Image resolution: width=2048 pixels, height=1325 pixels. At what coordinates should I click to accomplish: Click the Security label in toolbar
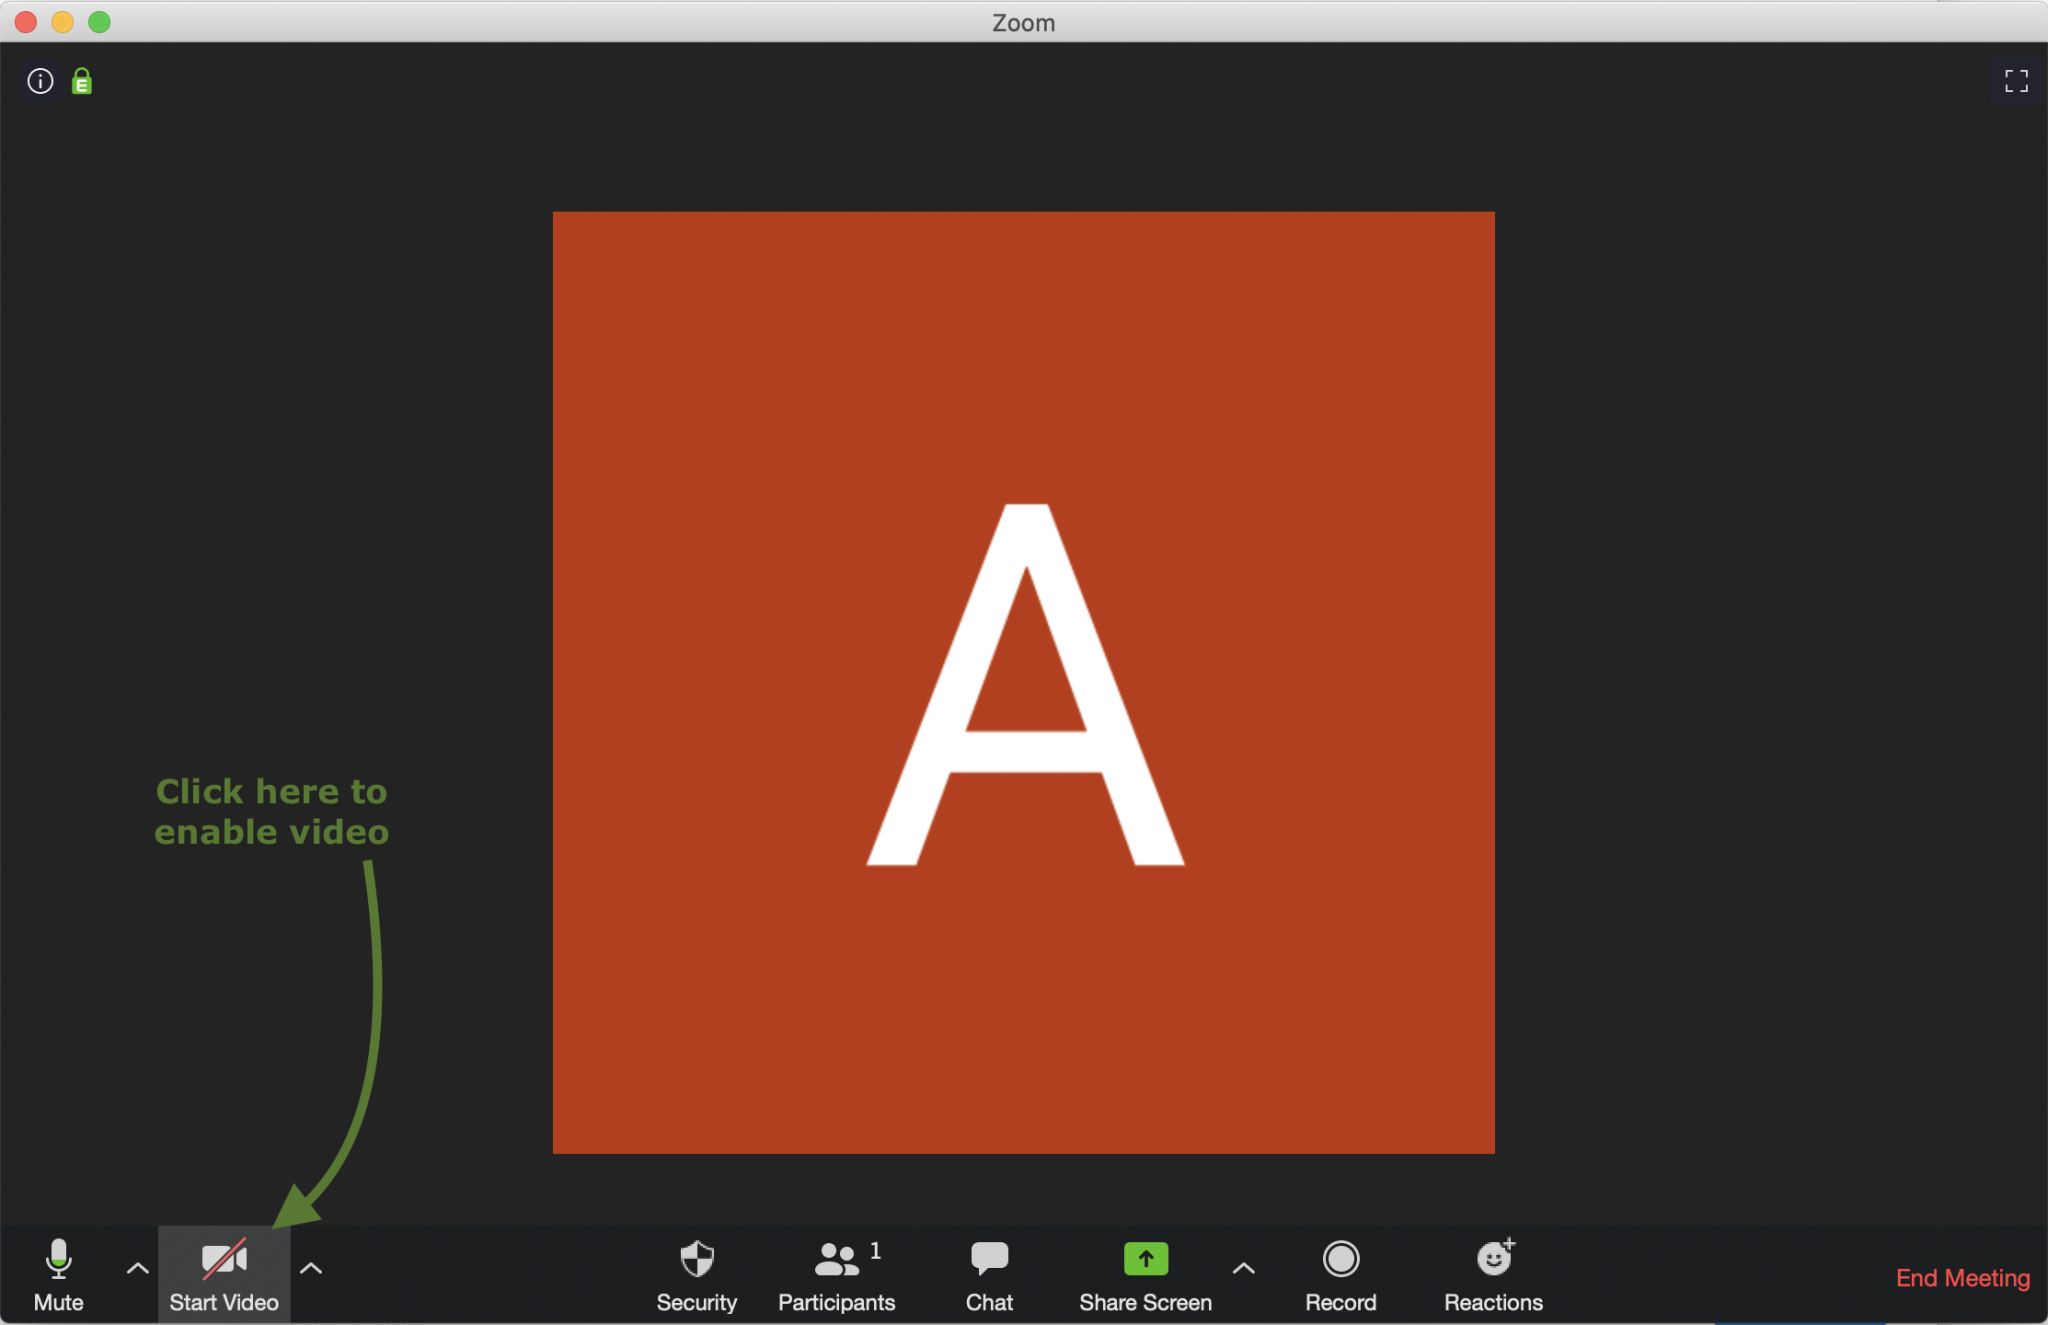(696, 1302)
